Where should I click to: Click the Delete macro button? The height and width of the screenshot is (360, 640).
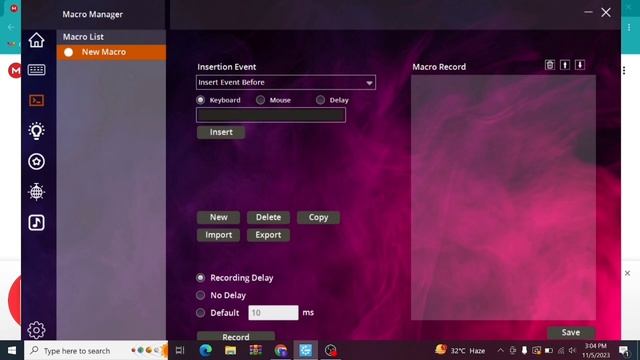[x=268, y=218]
